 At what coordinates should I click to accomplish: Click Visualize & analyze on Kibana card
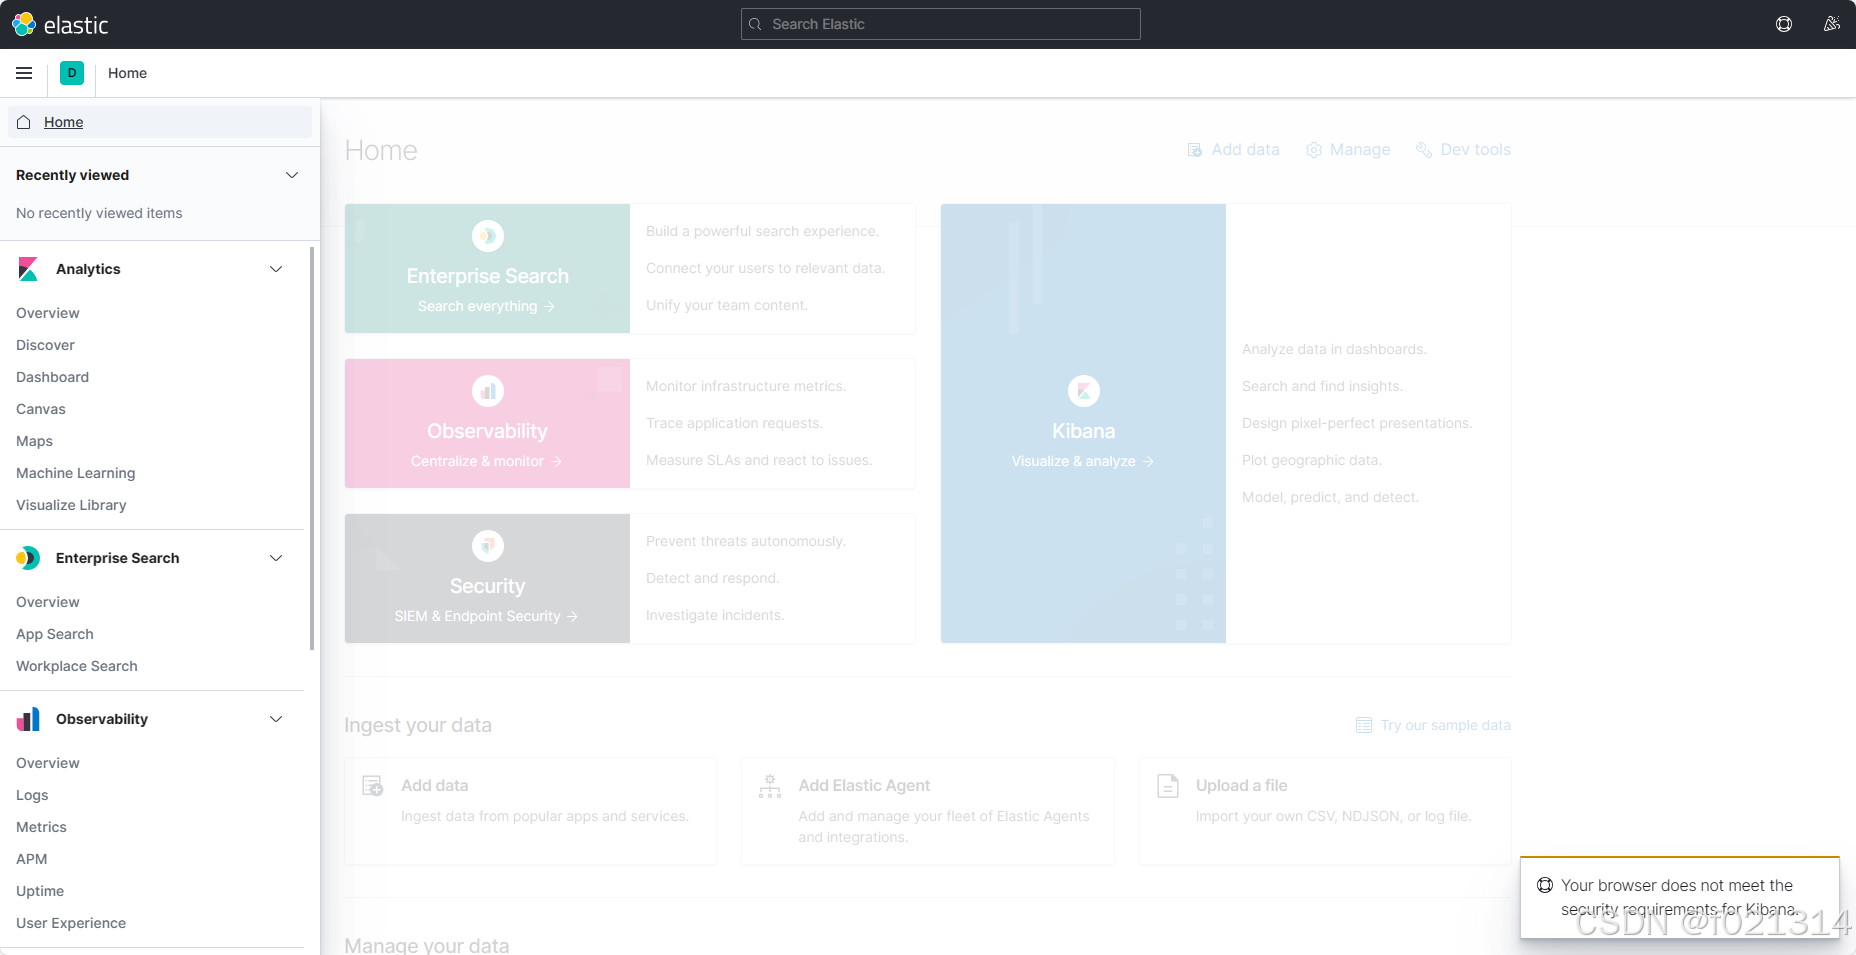pyautogui.click(x=1083, y=461)
